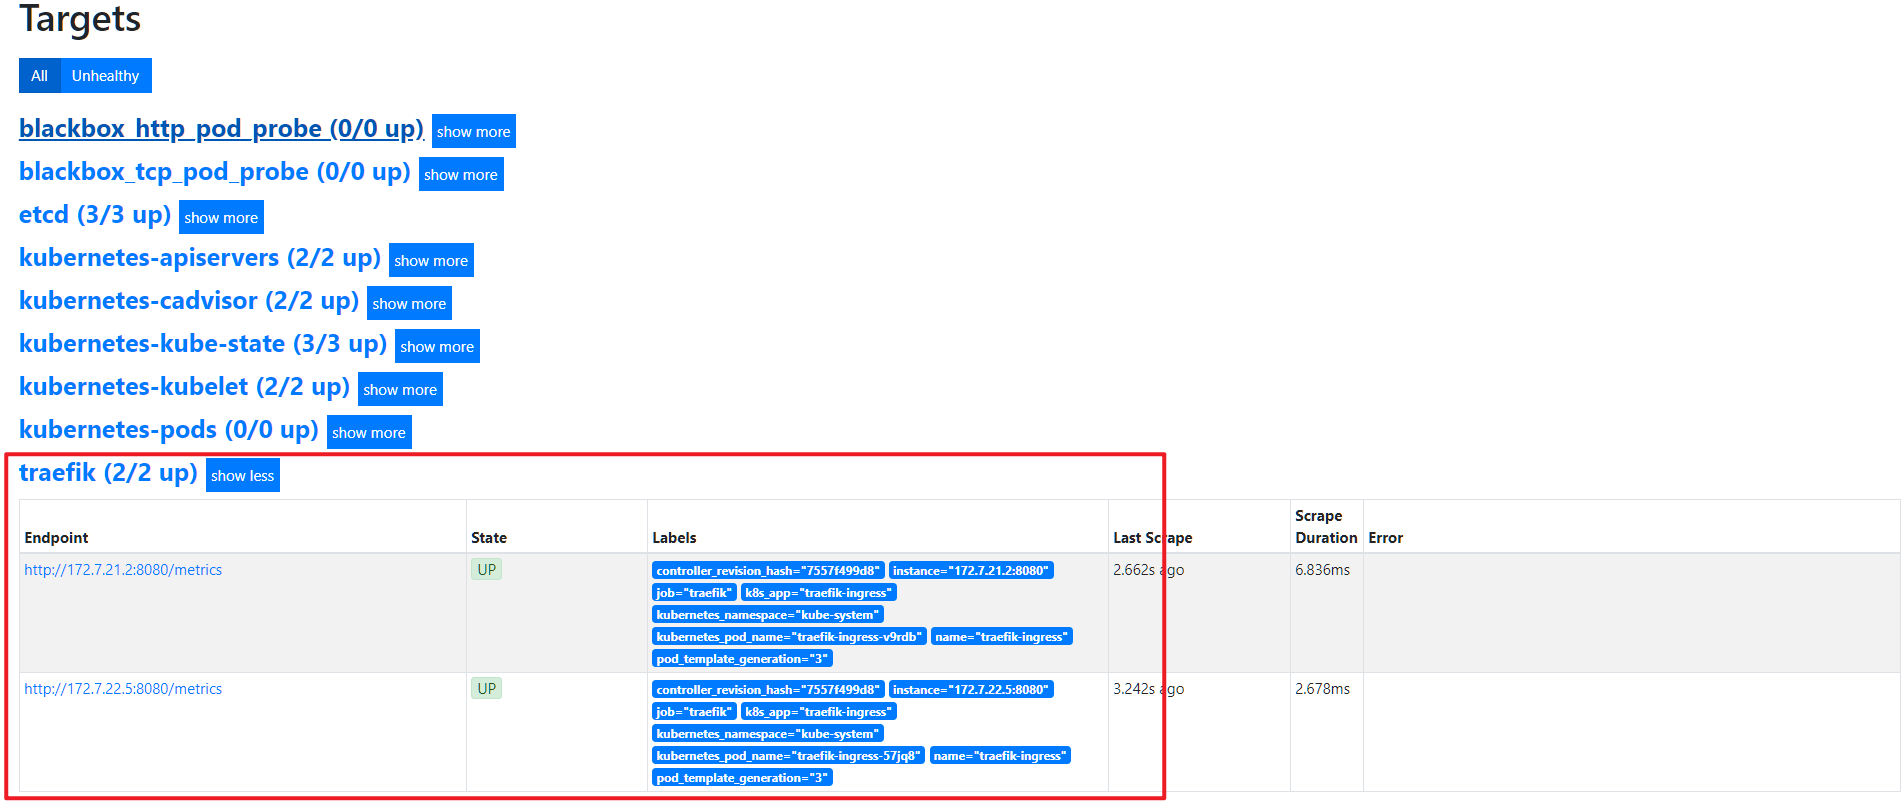Open traefik (2/2 up) job link
1903x809 pixels.
click(x=108, y=473)
